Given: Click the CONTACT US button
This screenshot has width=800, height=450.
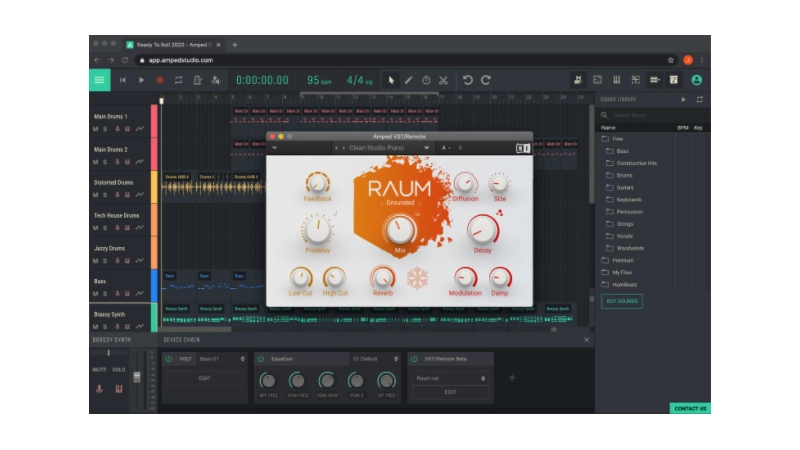Looking at the screenshot, I should tap(690, 408).
